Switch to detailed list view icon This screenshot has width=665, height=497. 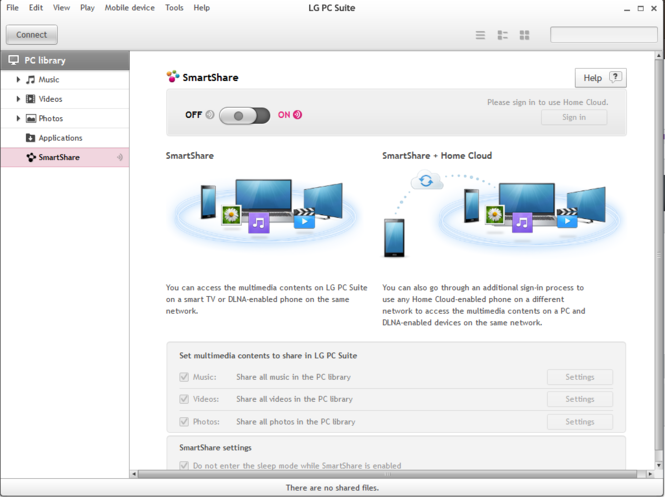pyautogui.click(x=503, y=35)
